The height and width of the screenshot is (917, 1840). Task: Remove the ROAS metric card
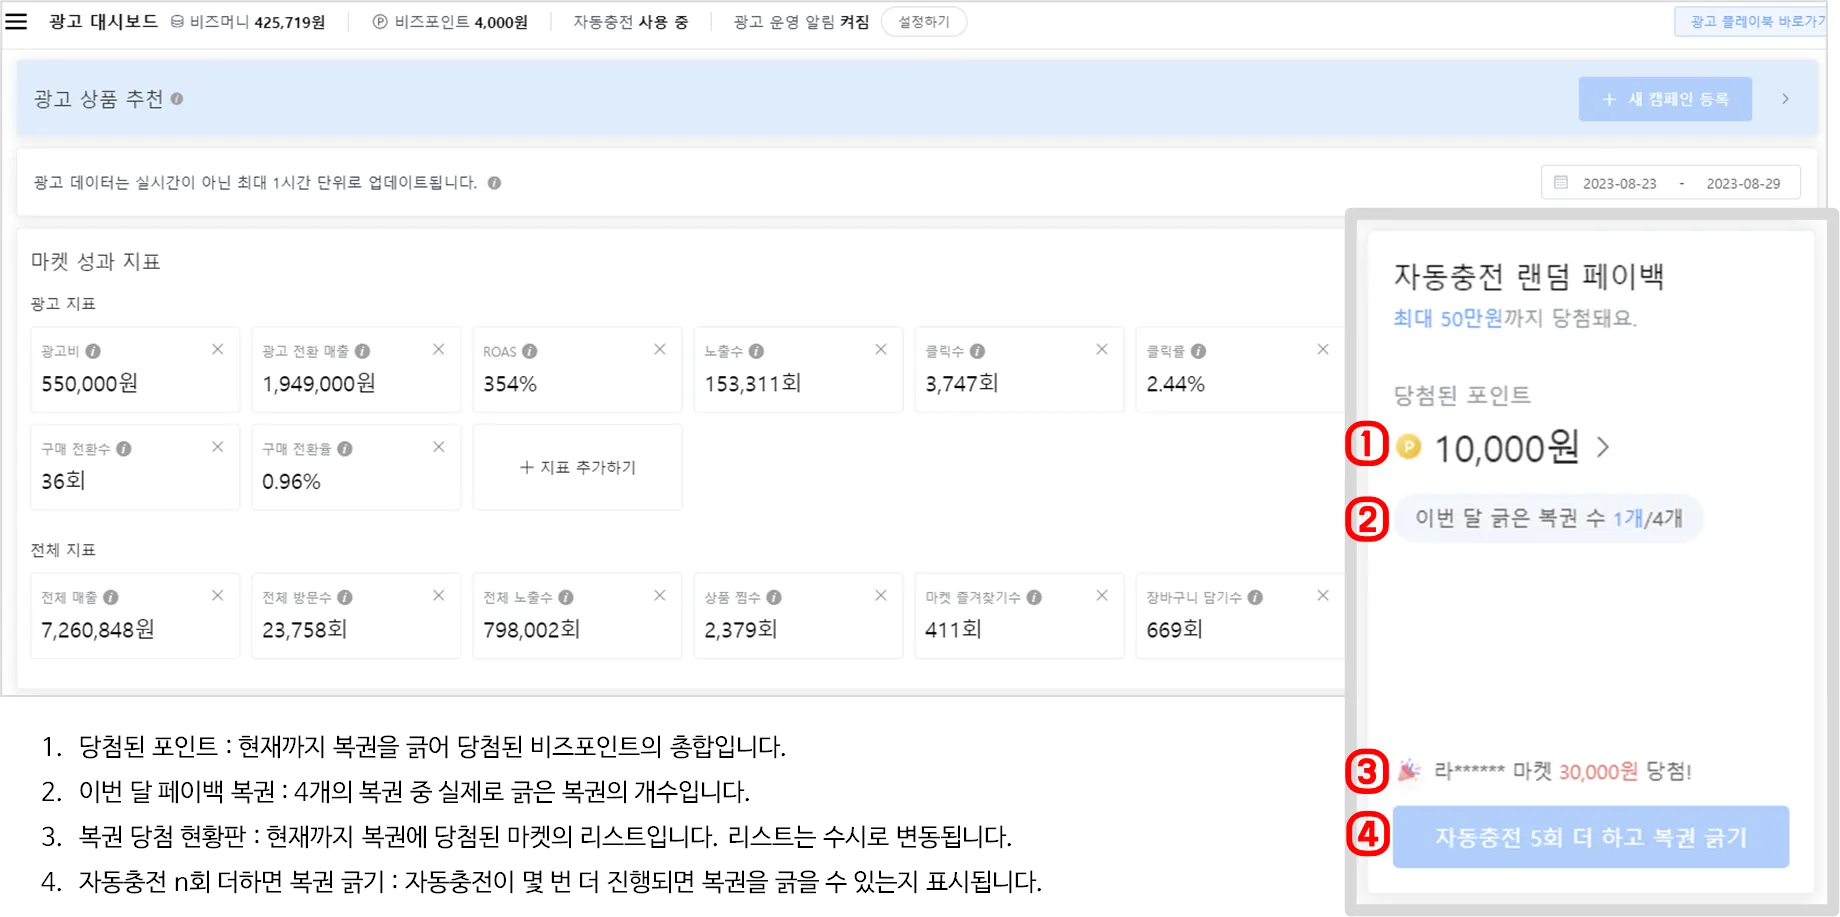pyautogui.click(x=659, y=349)
